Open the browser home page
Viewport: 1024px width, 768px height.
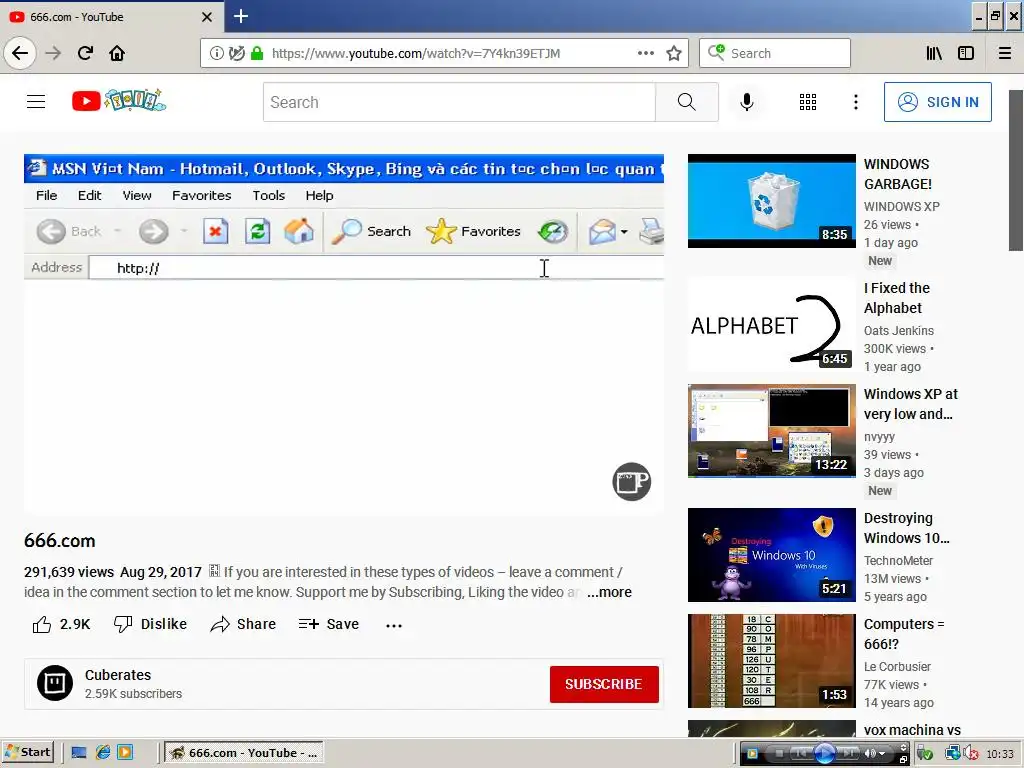pos(117,53)
